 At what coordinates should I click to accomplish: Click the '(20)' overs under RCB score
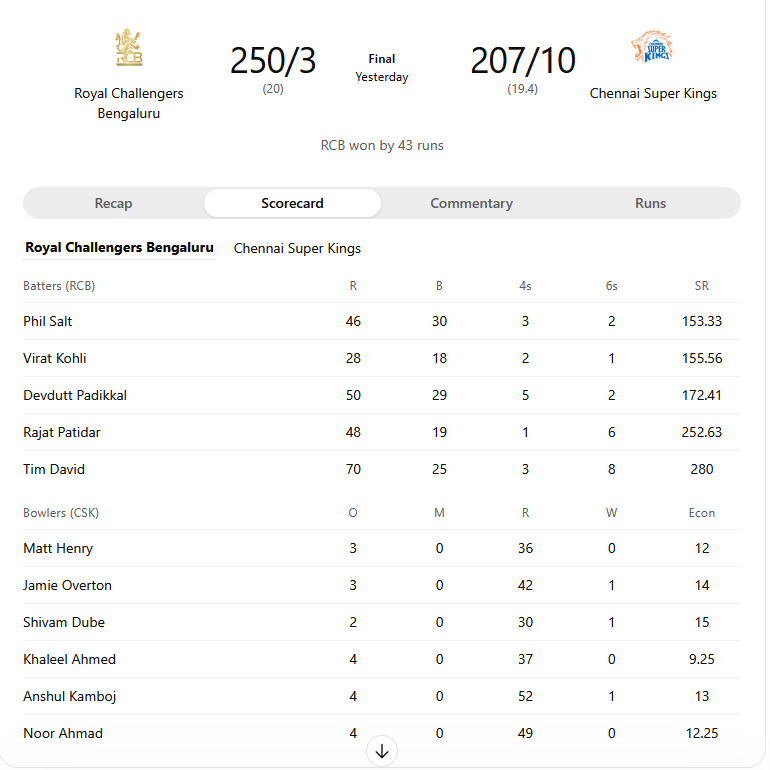(273, 89)
